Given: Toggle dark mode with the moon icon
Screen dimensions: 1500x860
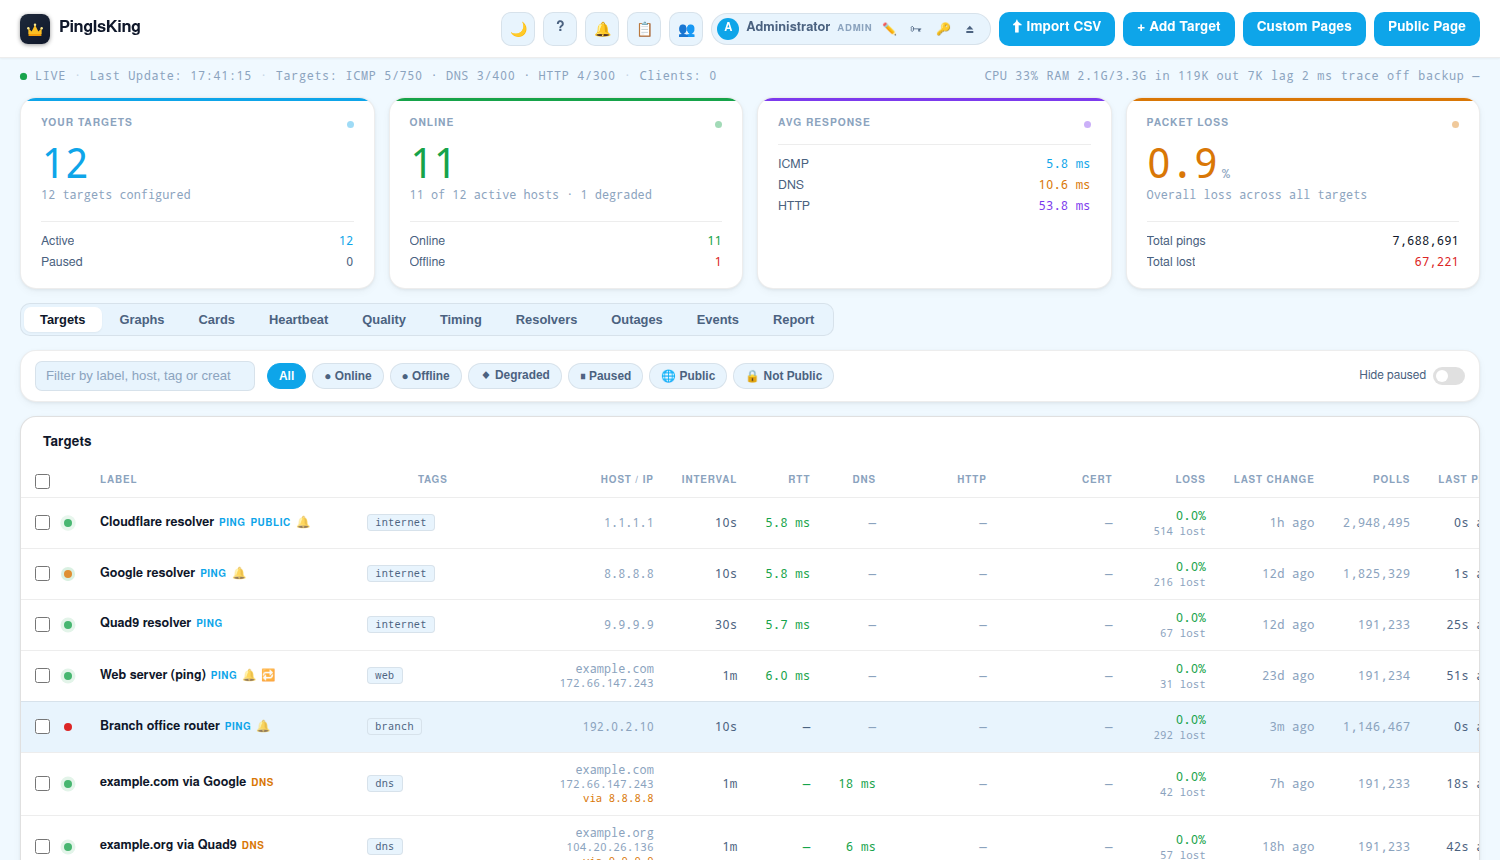Looking at the screenshot, I should (518, 29).
